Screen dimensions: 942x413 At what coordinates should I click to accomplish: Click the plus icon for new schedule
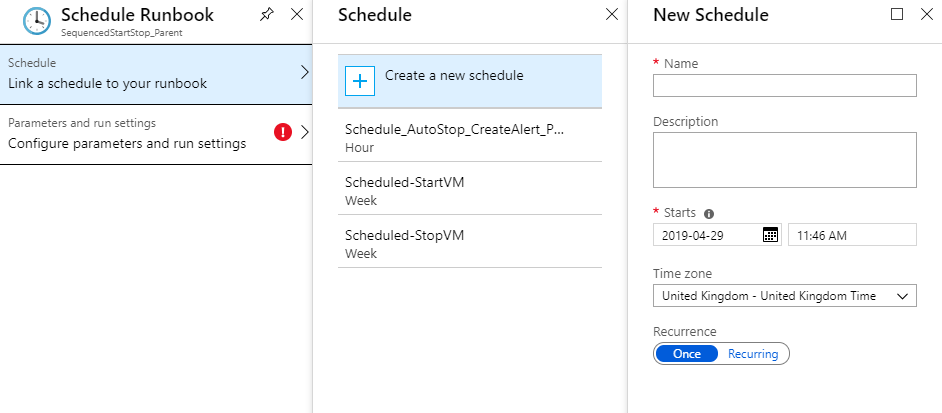pos(360,81)
